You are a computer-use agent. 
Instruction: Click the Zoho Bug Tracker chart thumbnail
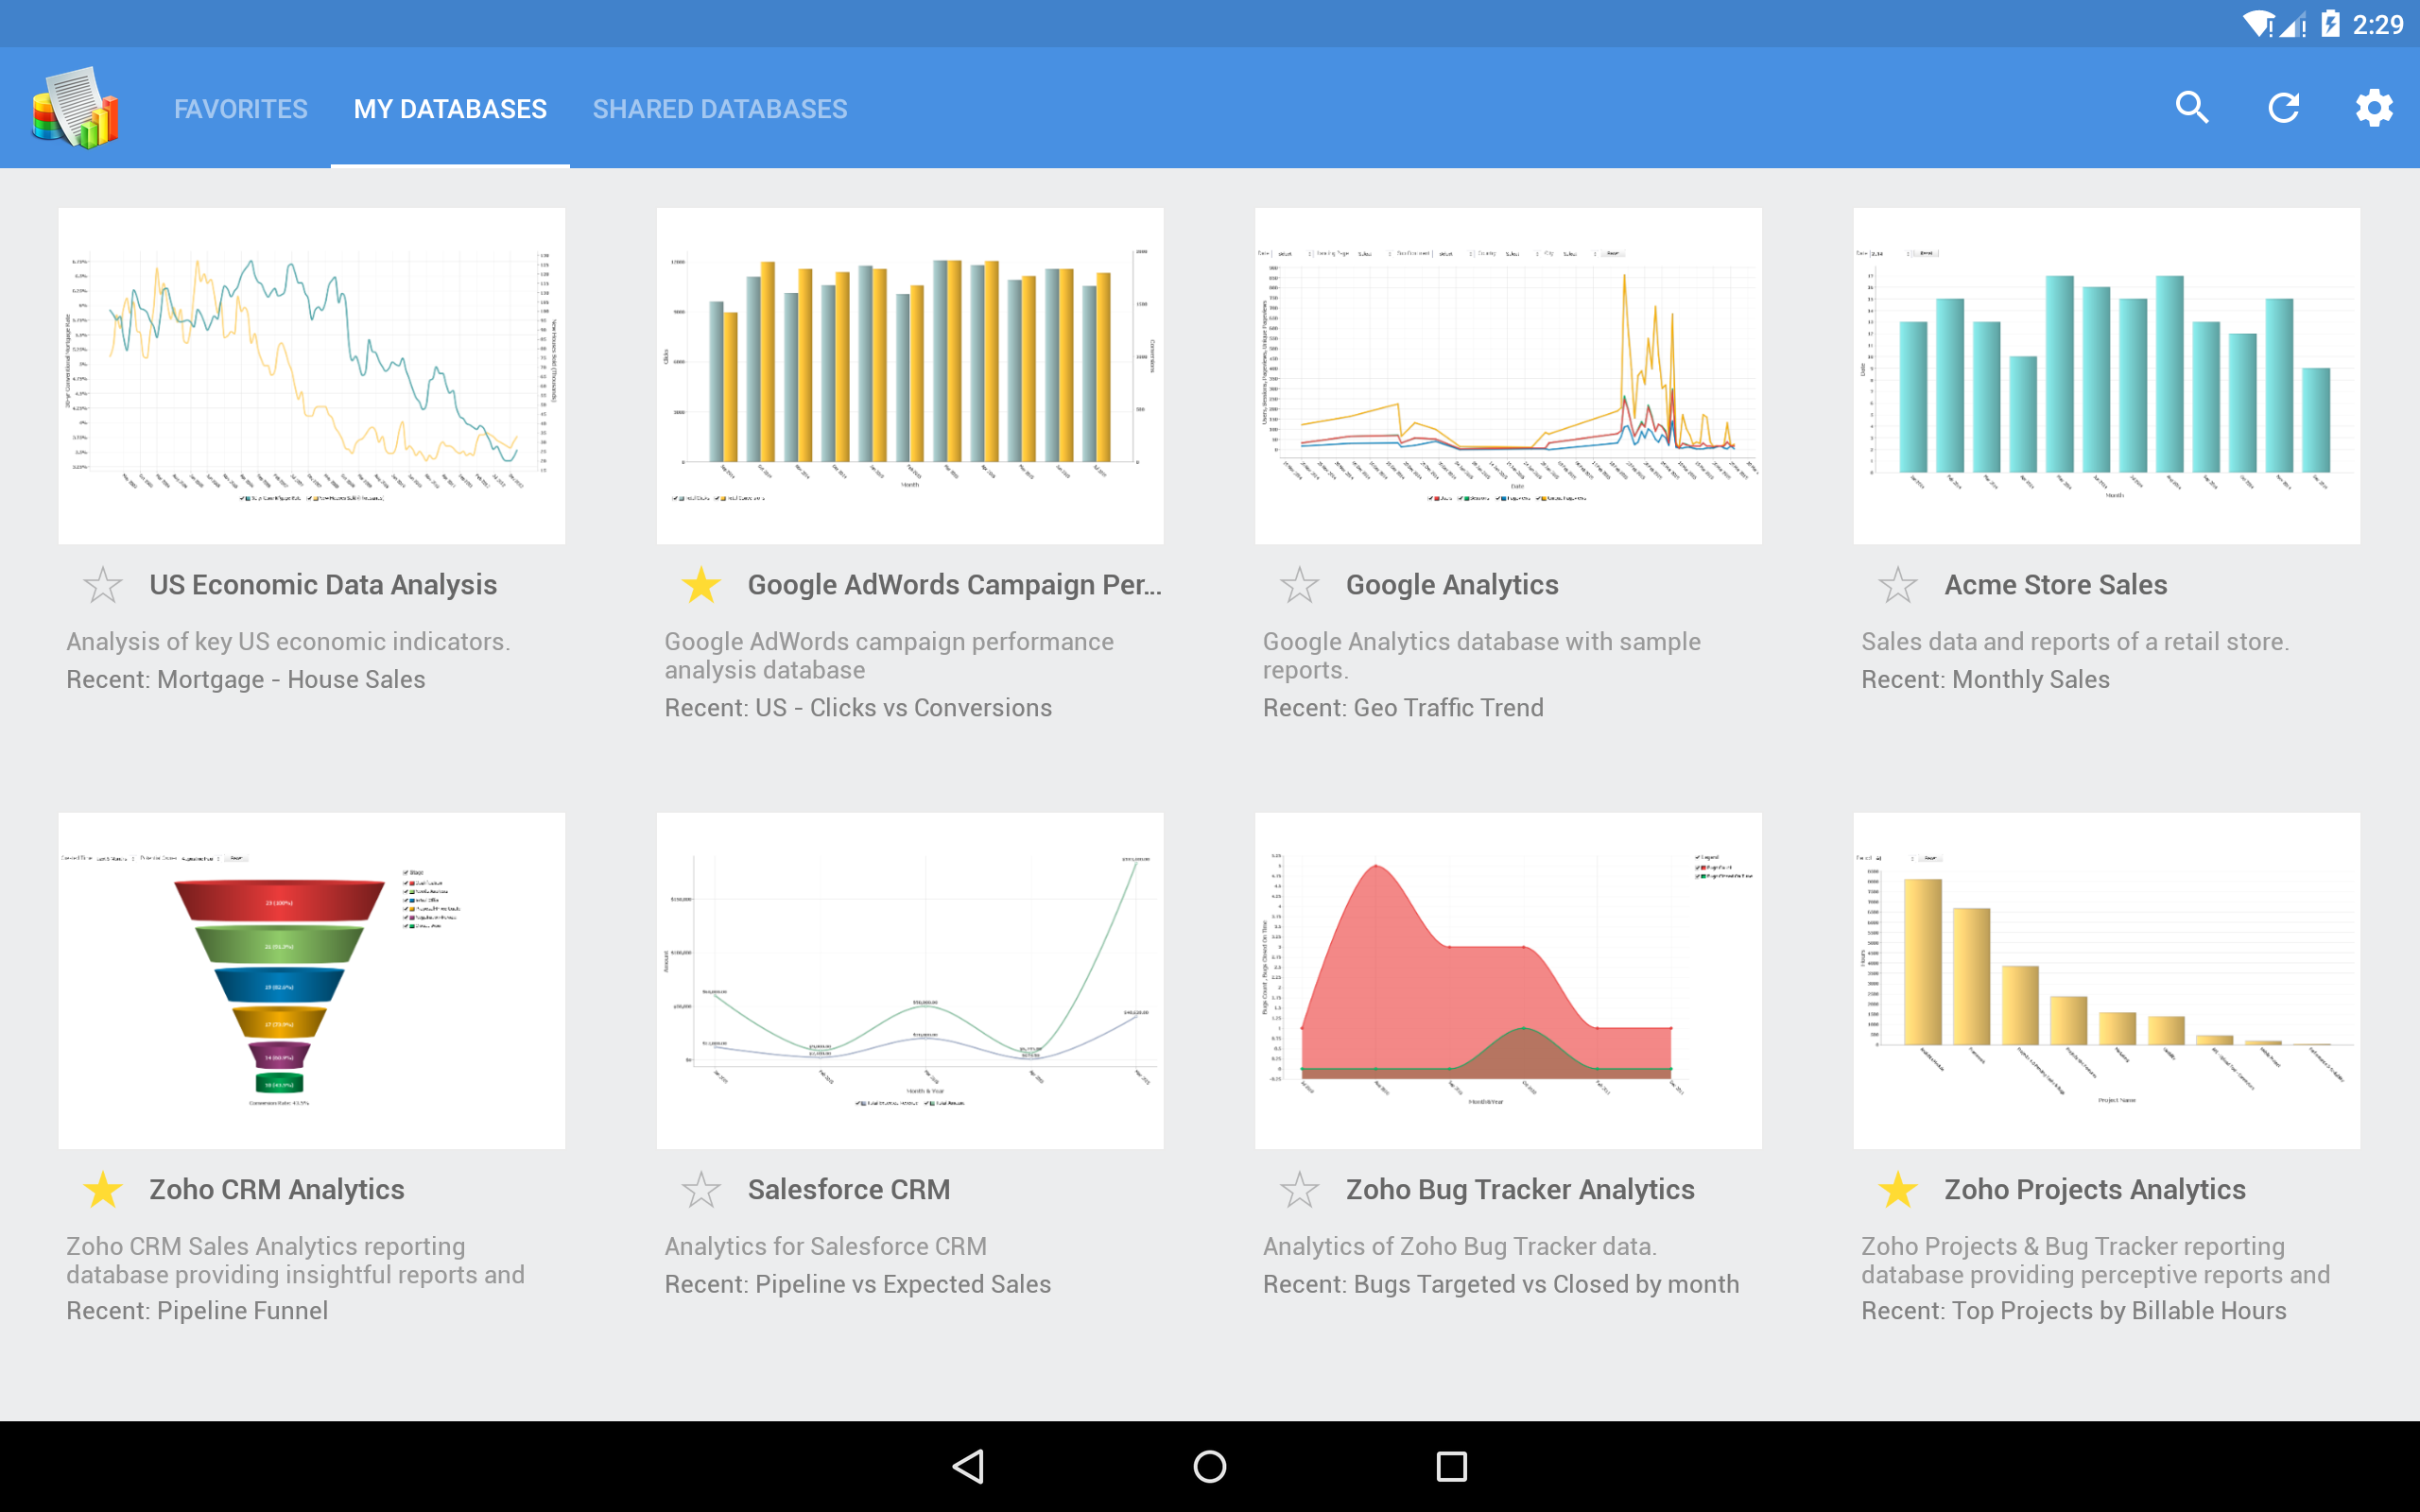pos(1508,979)
